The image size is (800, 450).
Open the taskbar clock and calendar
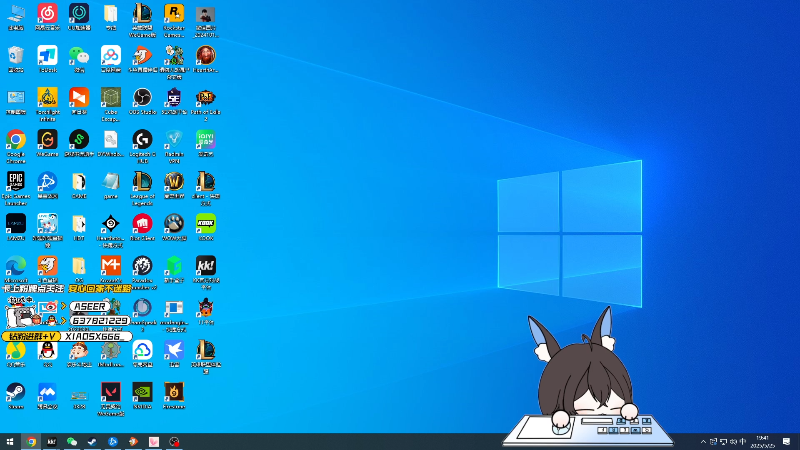(x=763, y=442)
